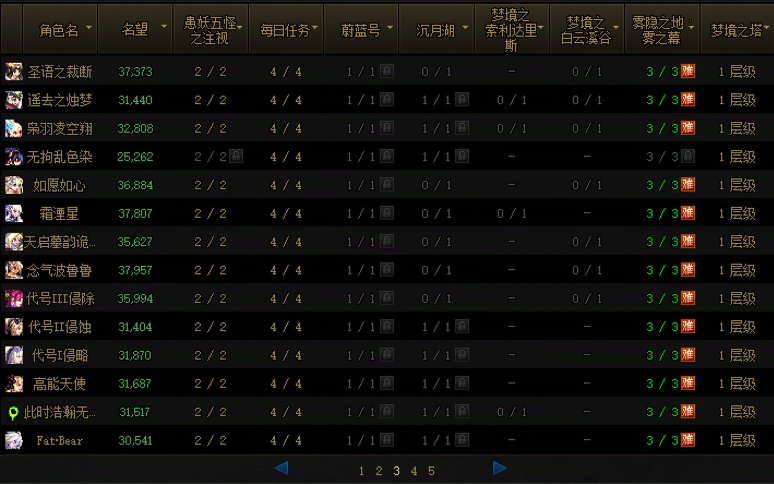Open the 名望 column sort dropdown

pyautogui.click(x=164, y=27)
